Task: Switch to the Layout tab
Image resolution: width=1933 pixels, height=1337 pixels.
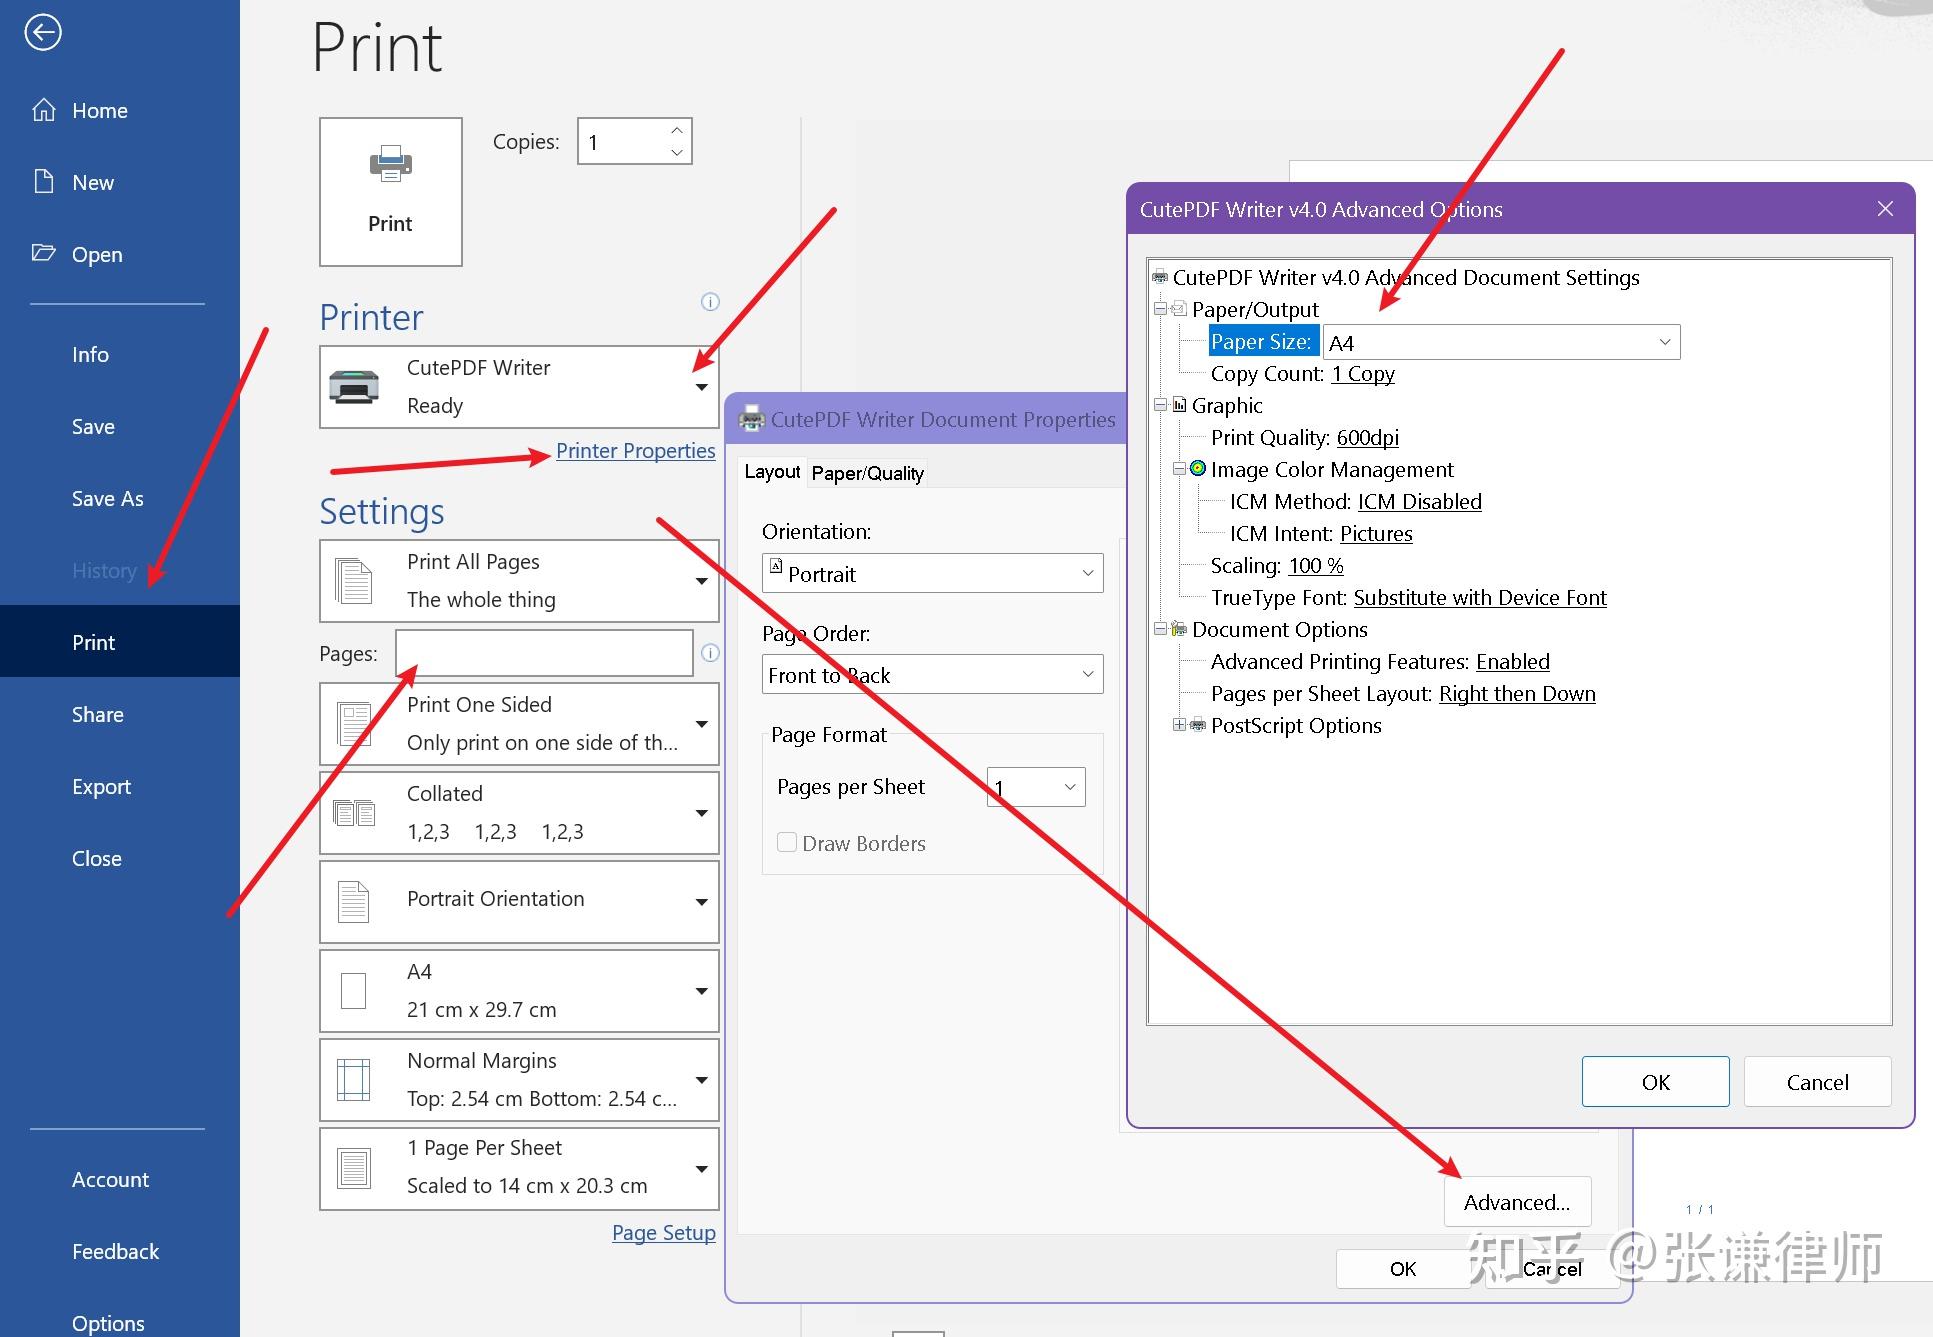Action: (x=771, y=471)
